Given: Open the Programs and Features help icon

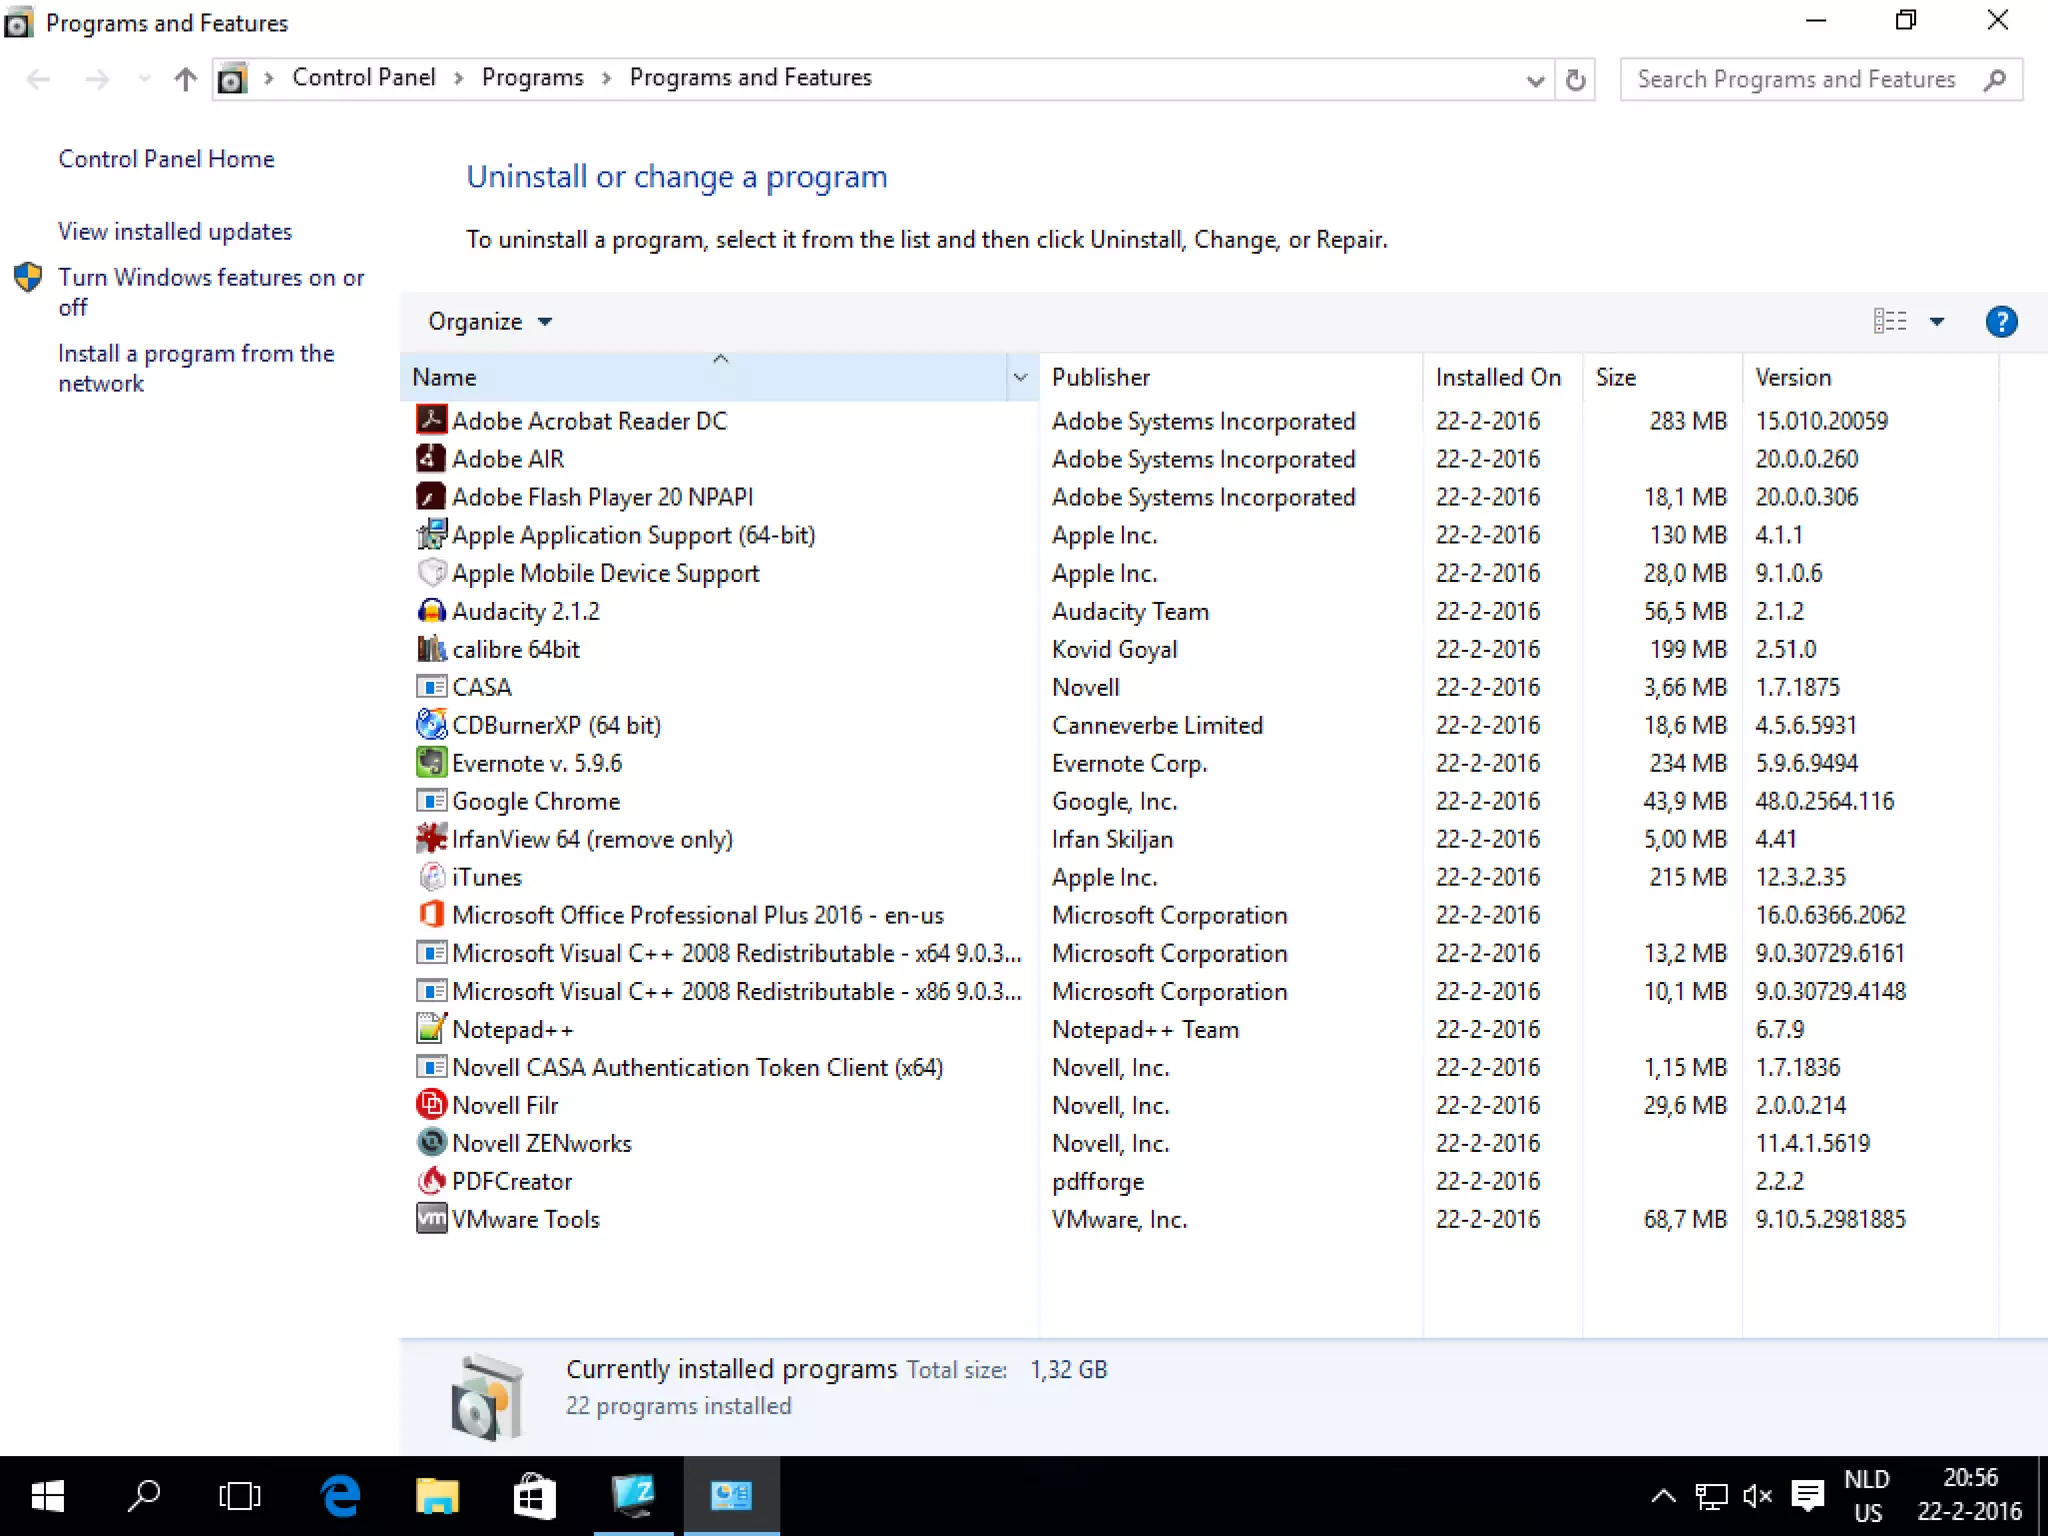Looking at the screenshot, I should 2001,322.
